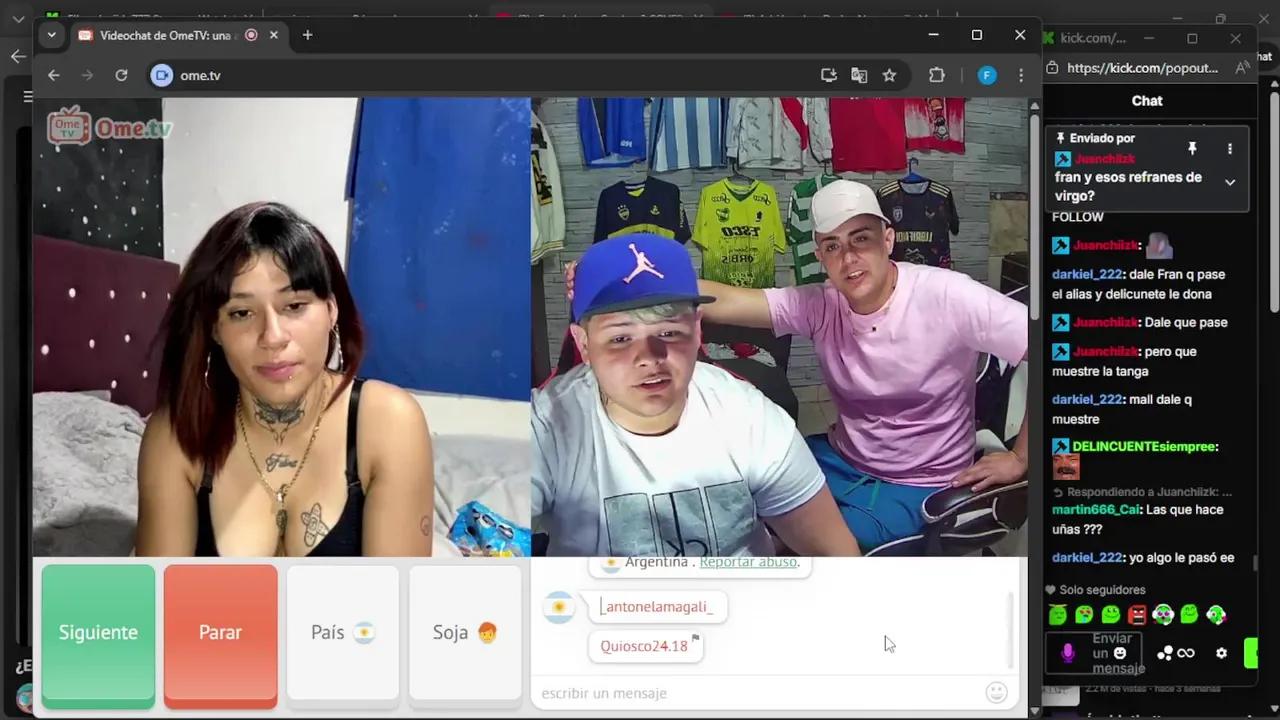
Task: Open the smiley emoji picker in message field
Action: [997, 692]
